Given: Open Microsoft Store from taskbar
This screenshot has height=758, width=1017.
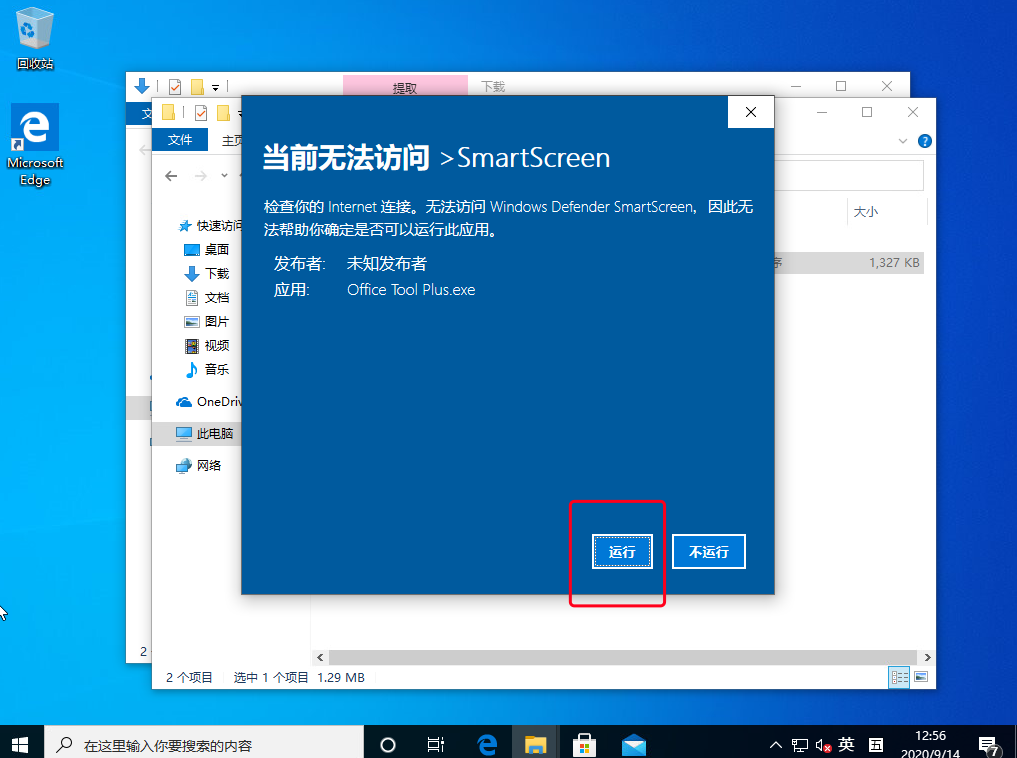Looking at the screenshot, I should click(x=584, y=744).
